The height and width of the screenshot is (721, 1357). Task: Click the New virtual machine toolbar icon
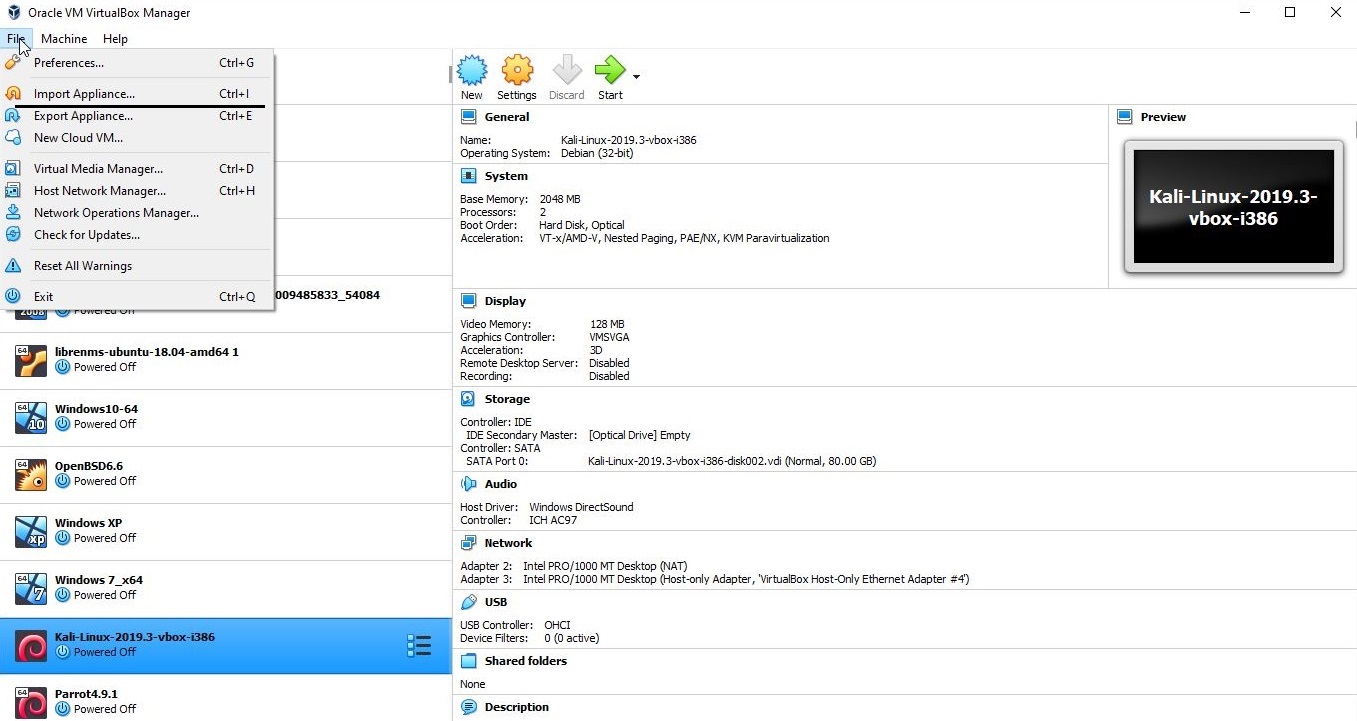click(472, 78)
